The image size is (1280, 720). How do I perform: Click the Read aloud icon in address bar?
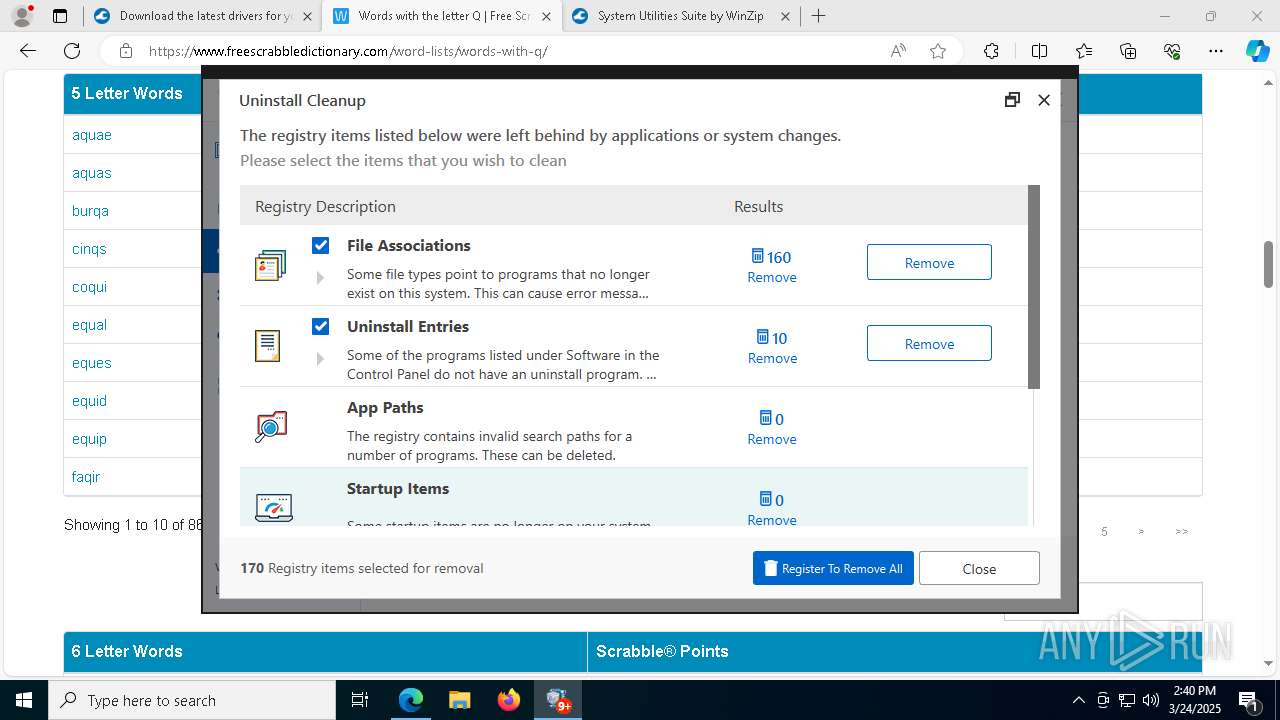(898, 51)
